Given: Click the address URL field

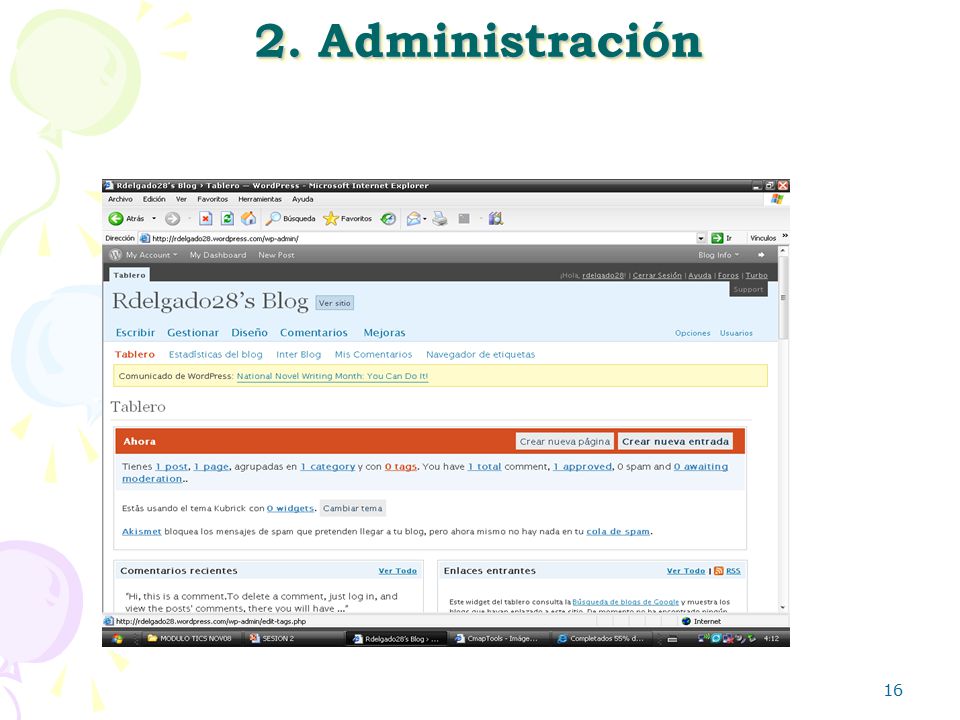Looking at the screenshot, I should (x=422, y=238).
